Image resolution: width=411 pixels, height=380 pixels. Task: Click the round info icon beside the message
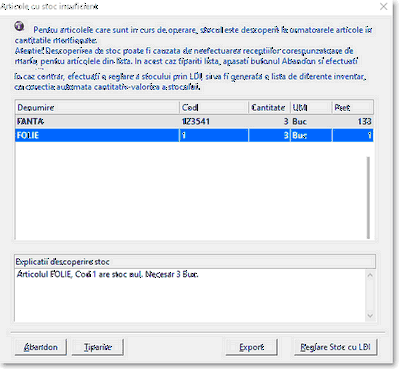[x=19, y=26]
